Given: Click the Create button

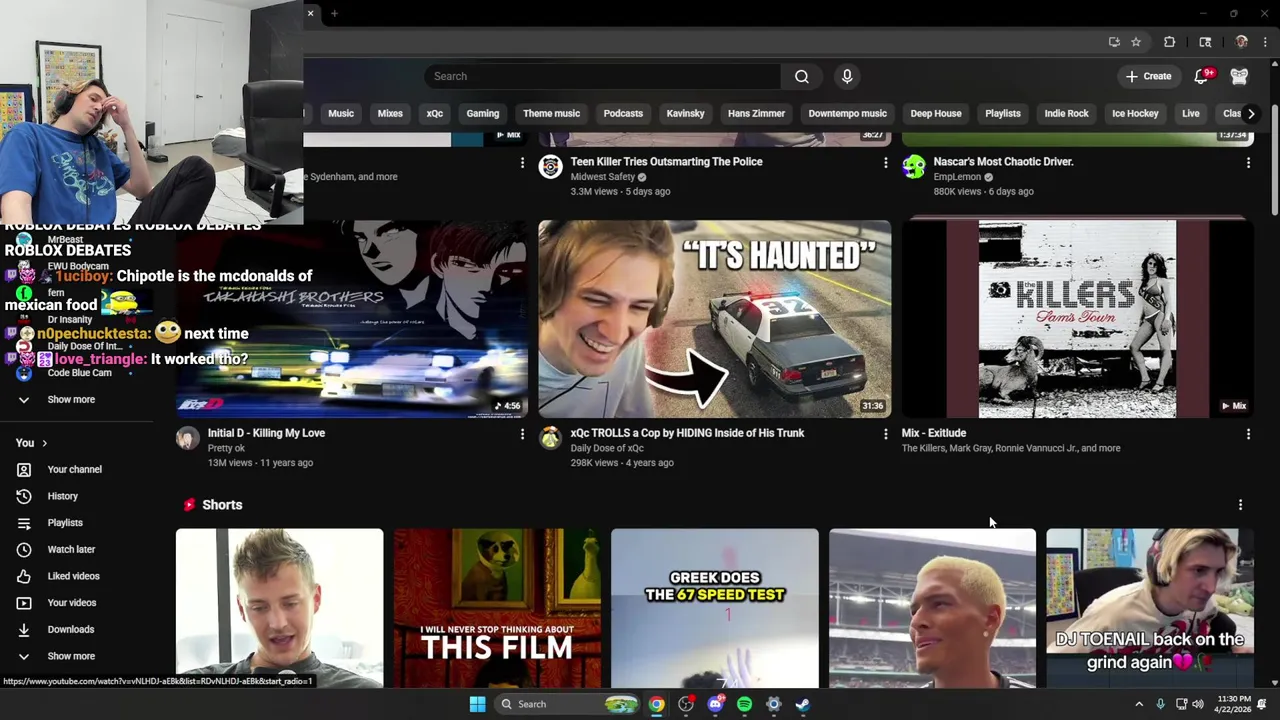Looking at the screenshot, I should (1148, 76).
